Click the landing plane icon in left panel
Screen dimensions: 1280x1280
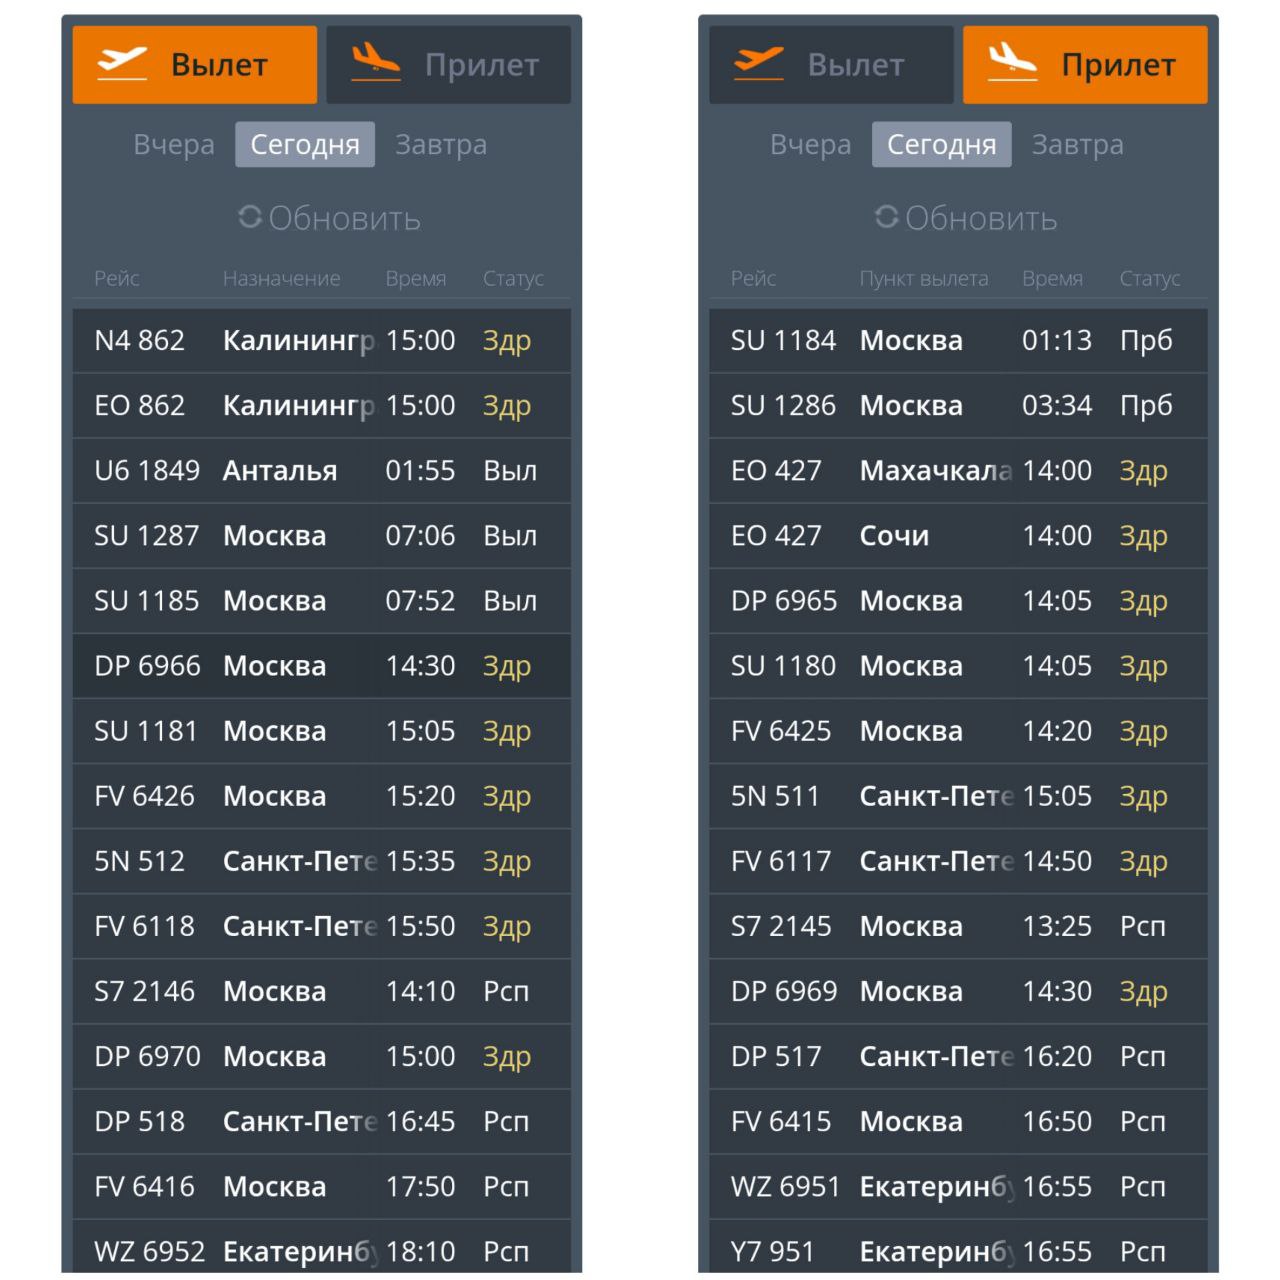pos(376,64)
